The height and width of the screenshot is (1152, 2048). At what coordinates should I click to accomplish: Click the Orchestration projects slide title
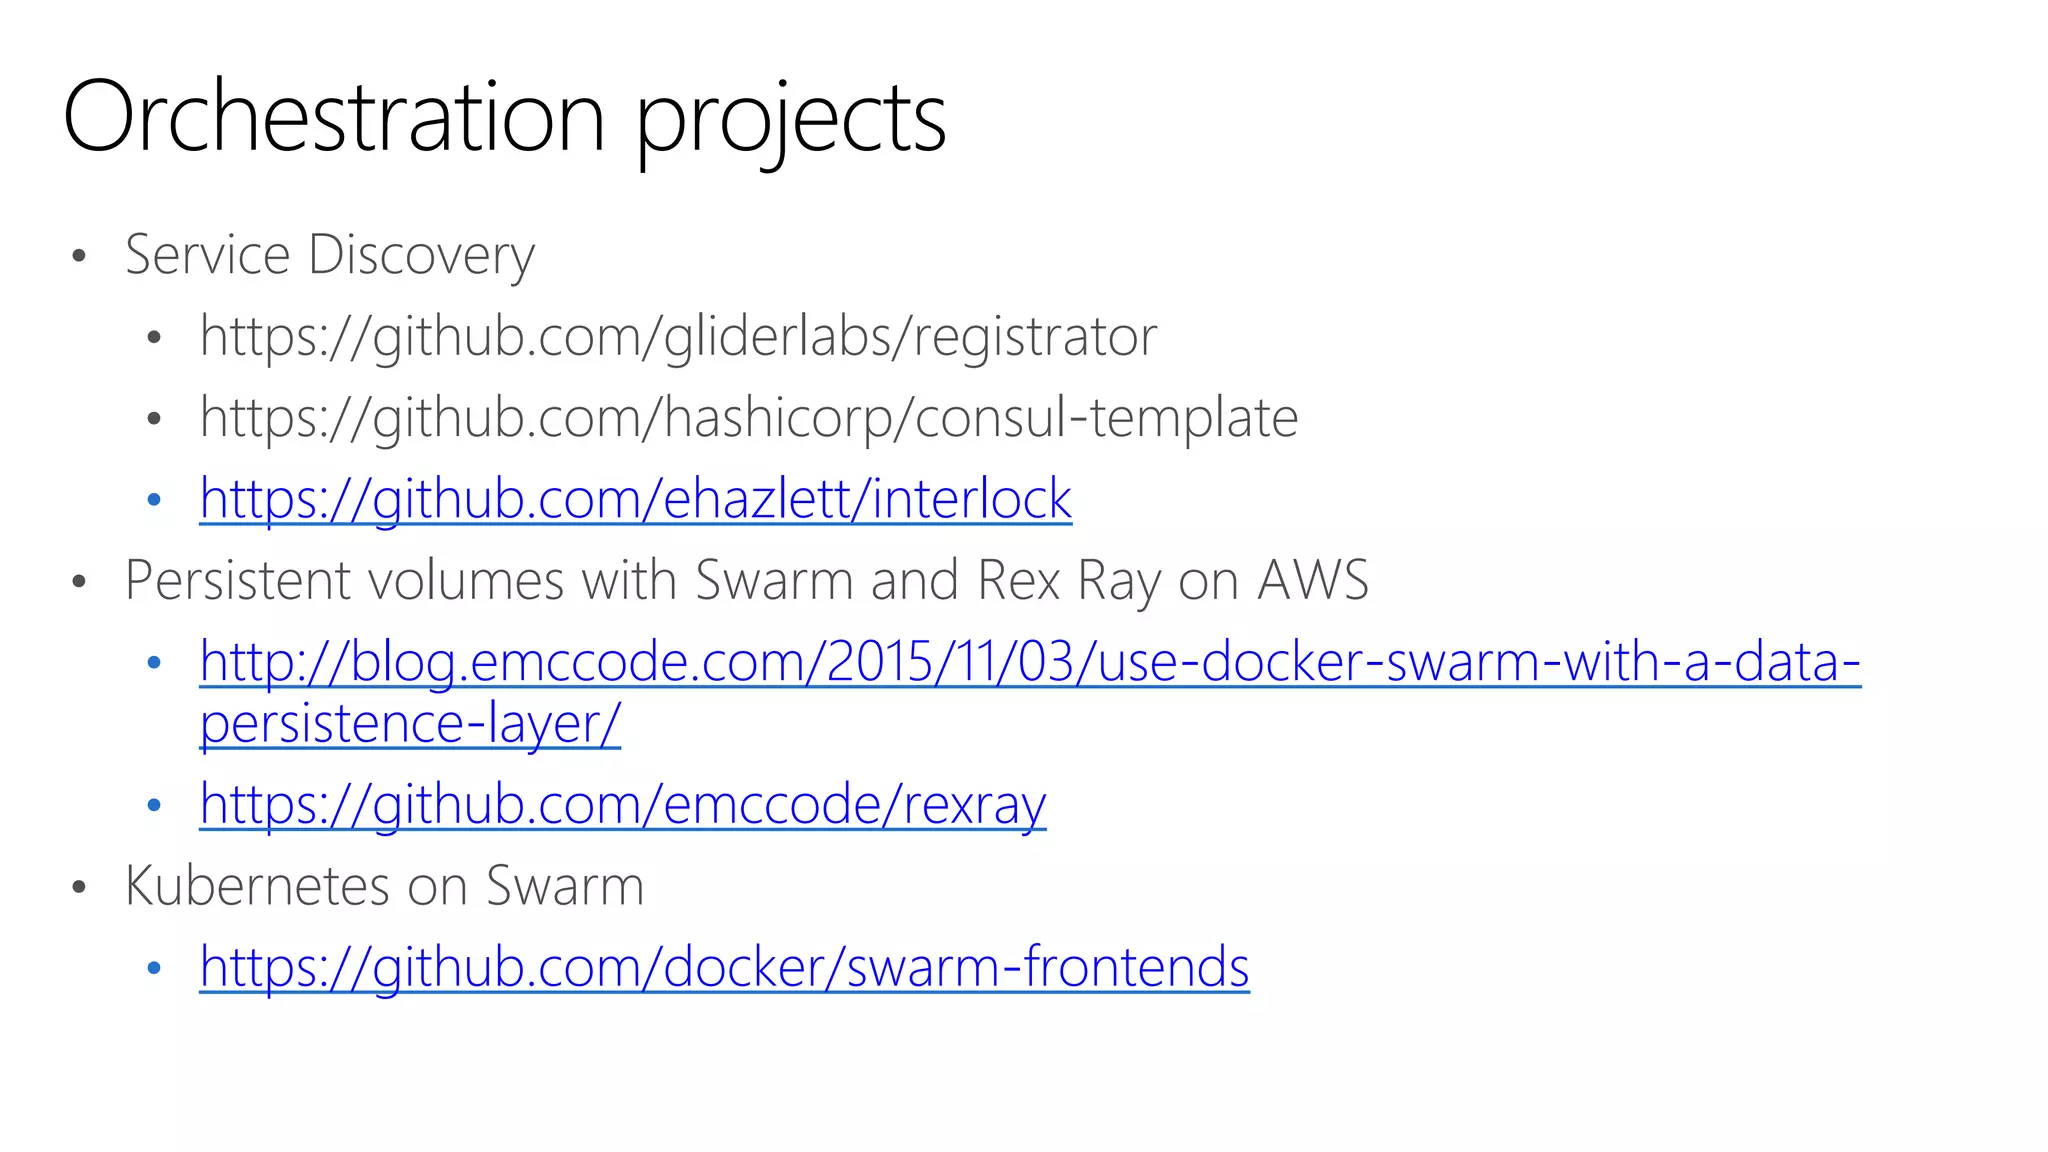click(x=505, y=119)
